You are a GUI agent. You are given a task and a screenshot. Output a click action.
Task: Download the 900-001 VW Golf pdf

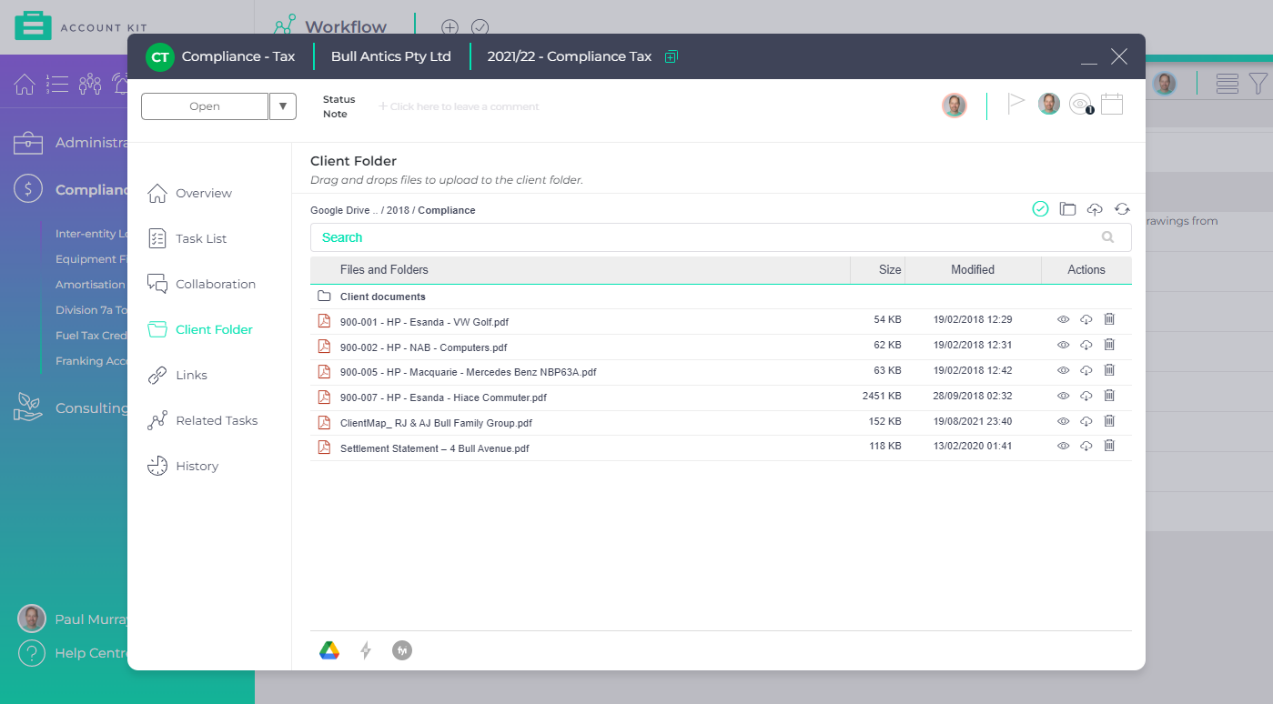(x=1086, y=320)
